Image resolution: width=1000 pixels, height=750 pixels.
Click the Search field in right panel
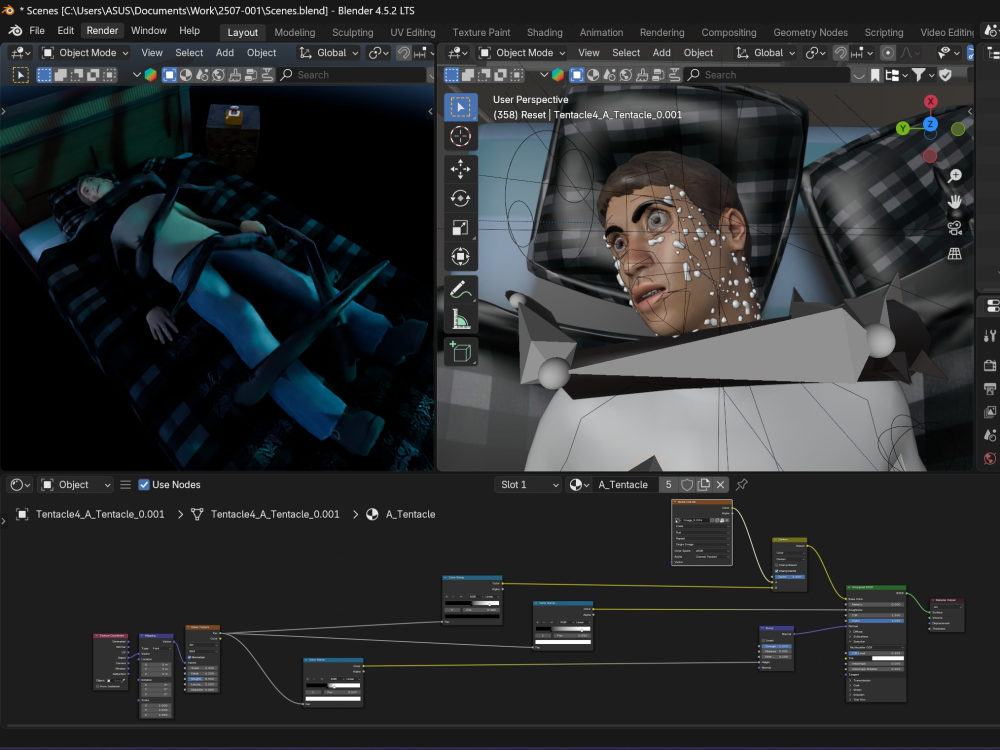(x=768, y=75)
